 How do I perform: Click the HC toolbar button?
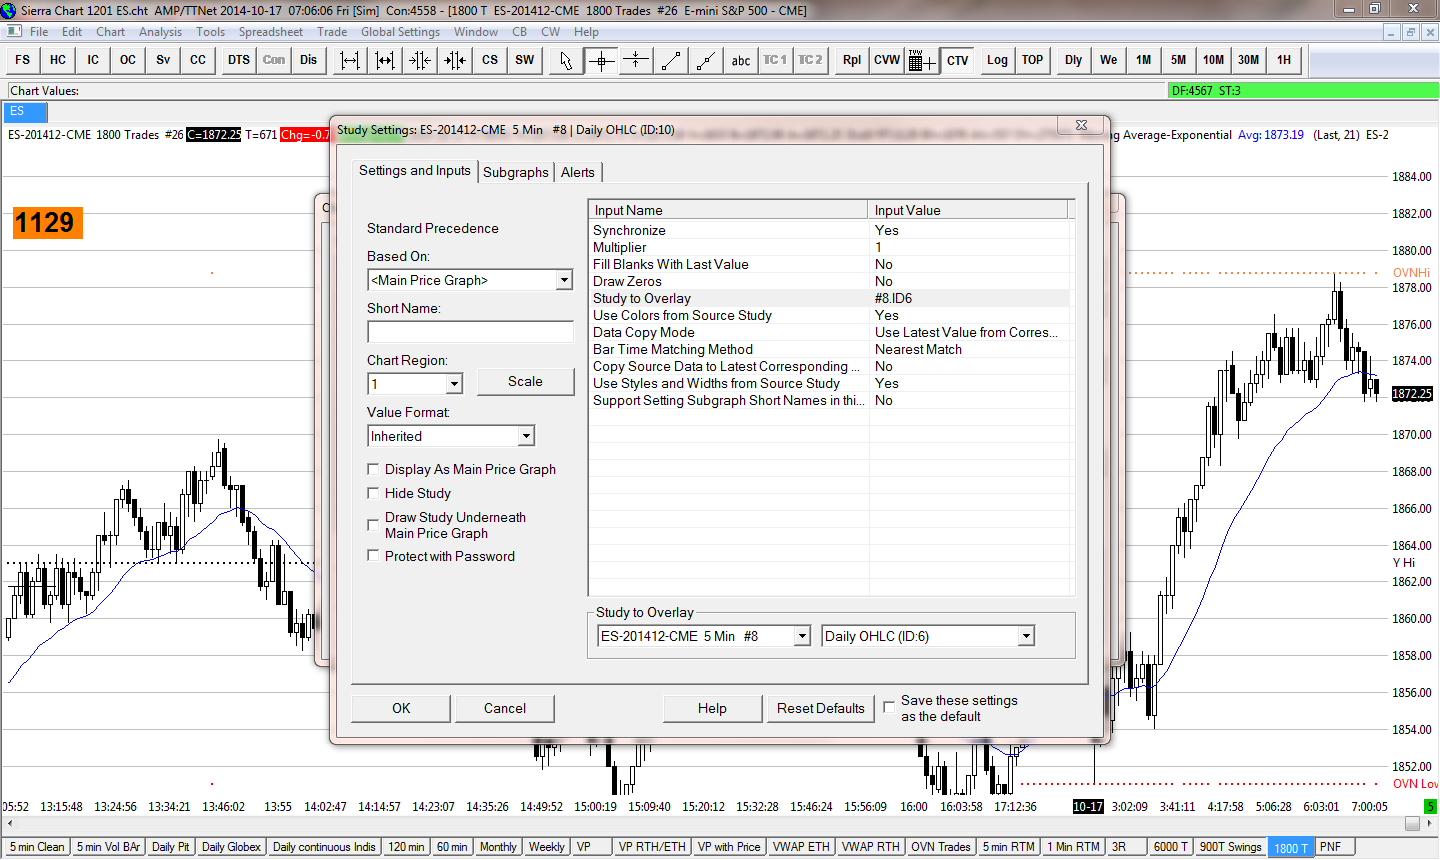(x=58, y=60)
